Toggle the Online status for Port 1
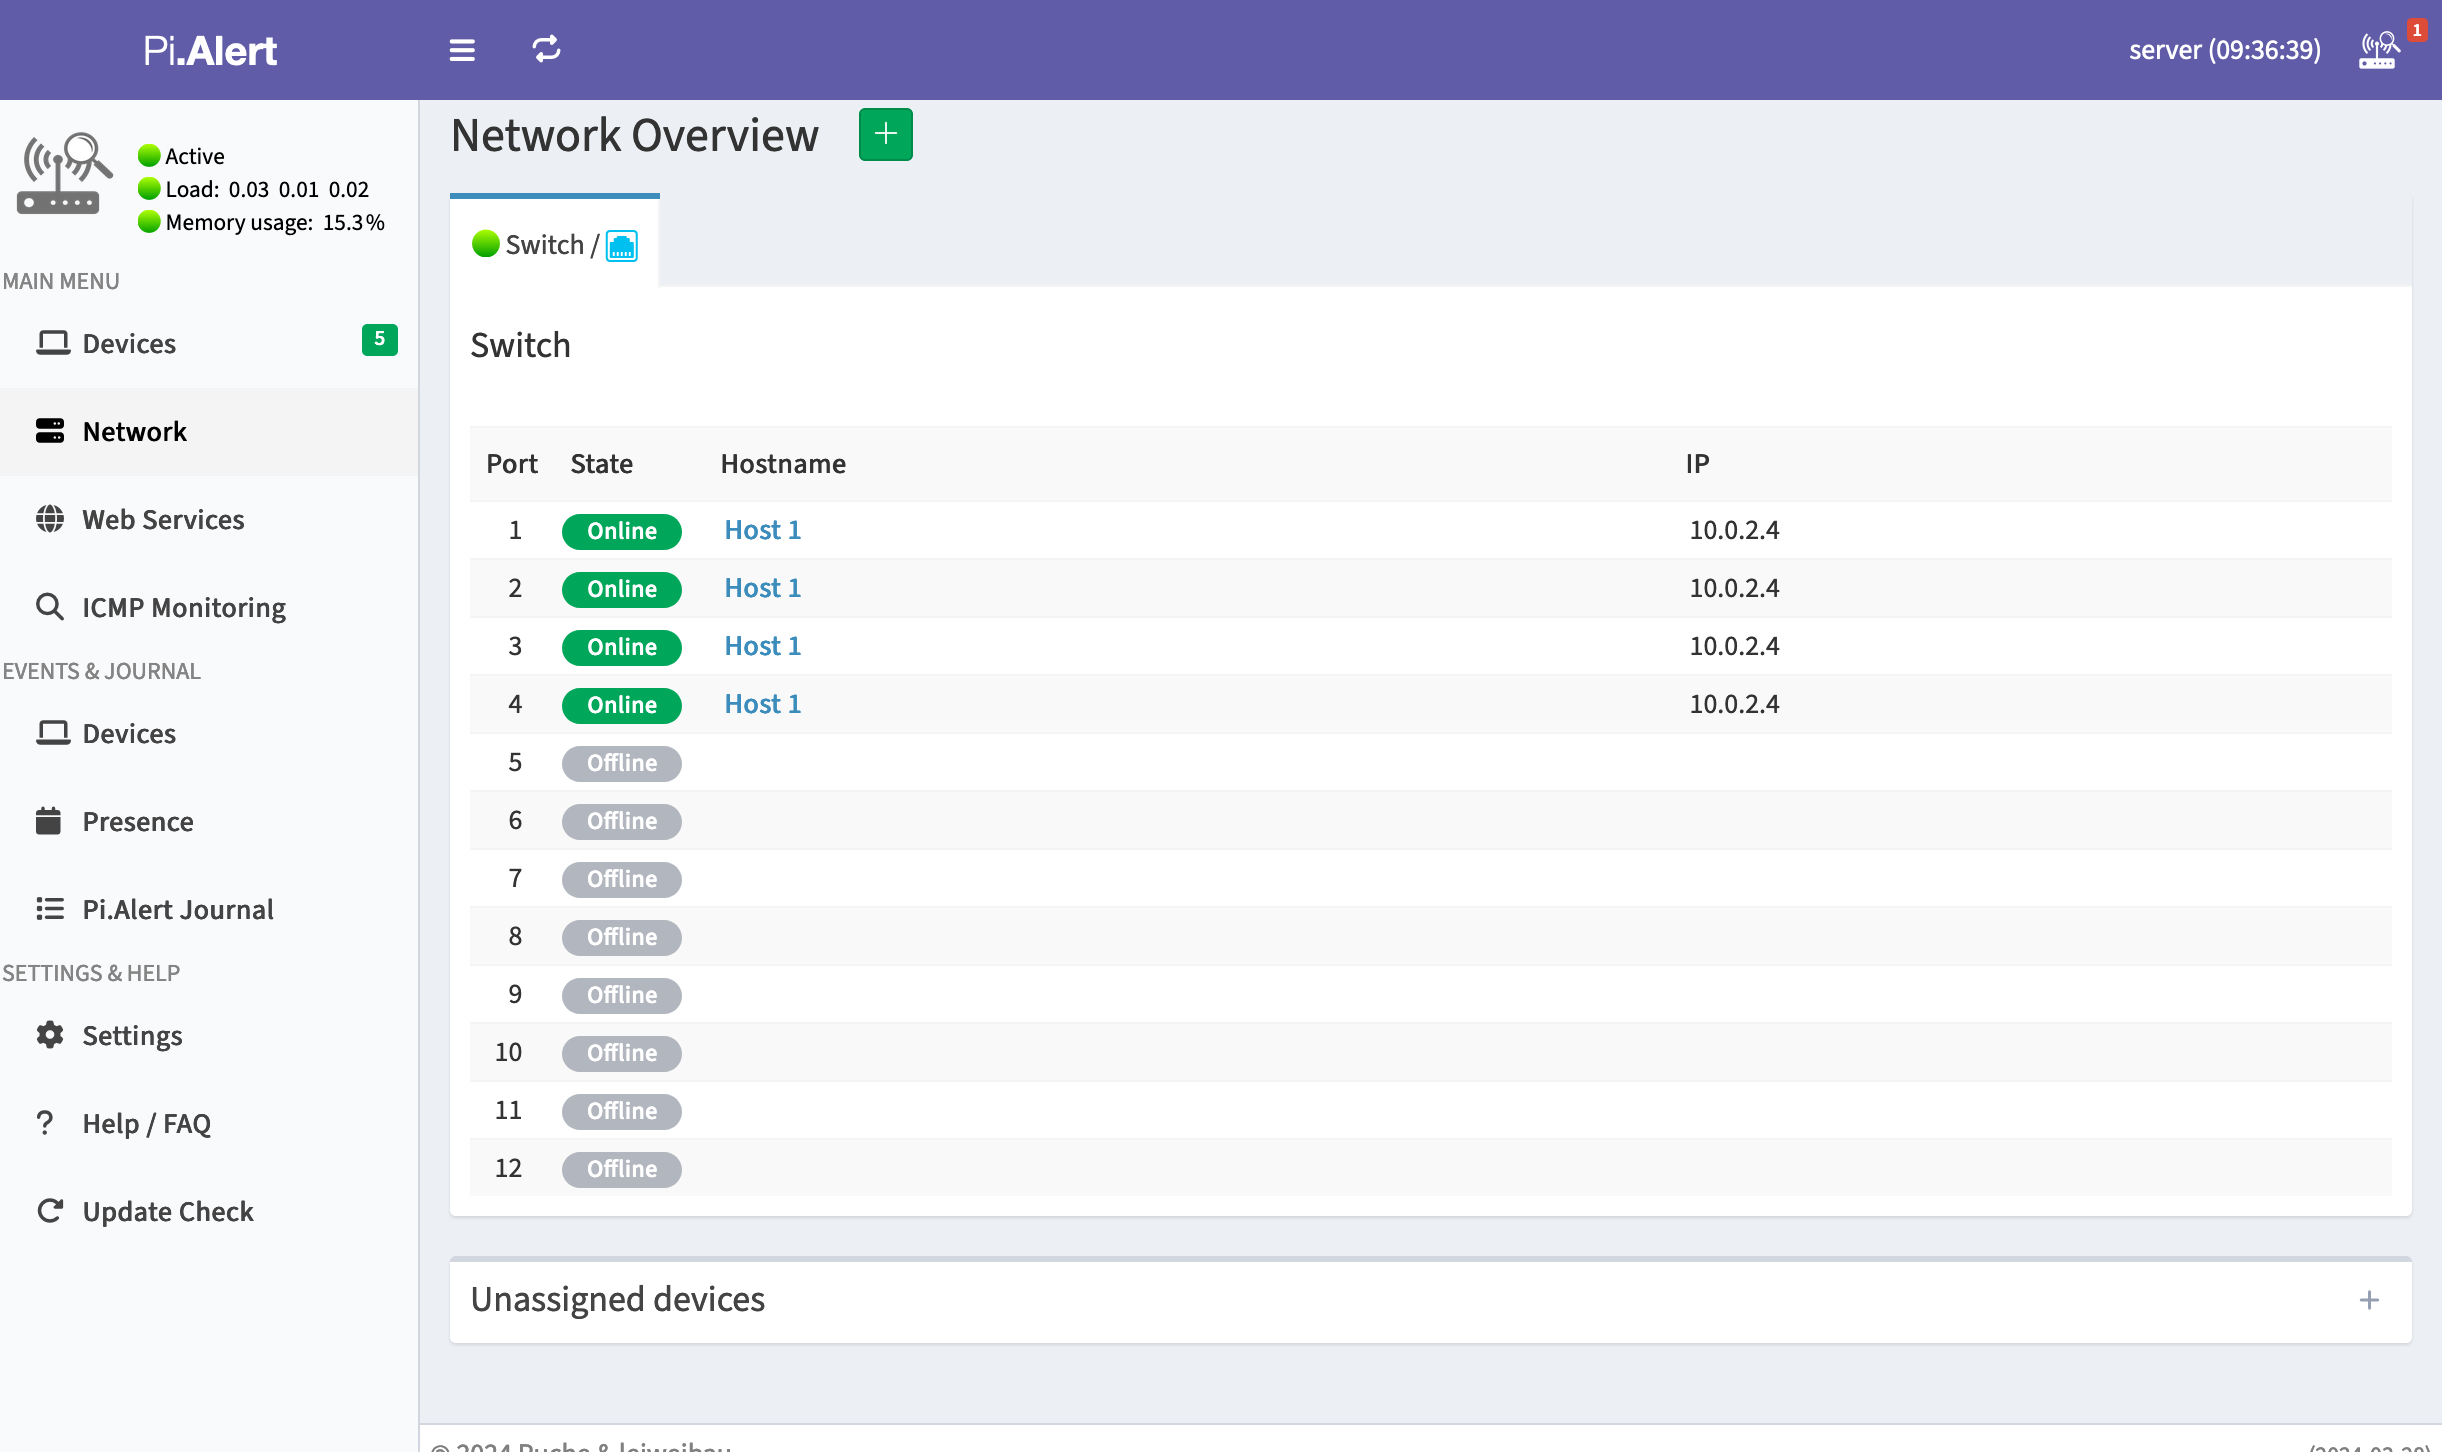The image size is (2442, 1452). (x=622, y=531)
